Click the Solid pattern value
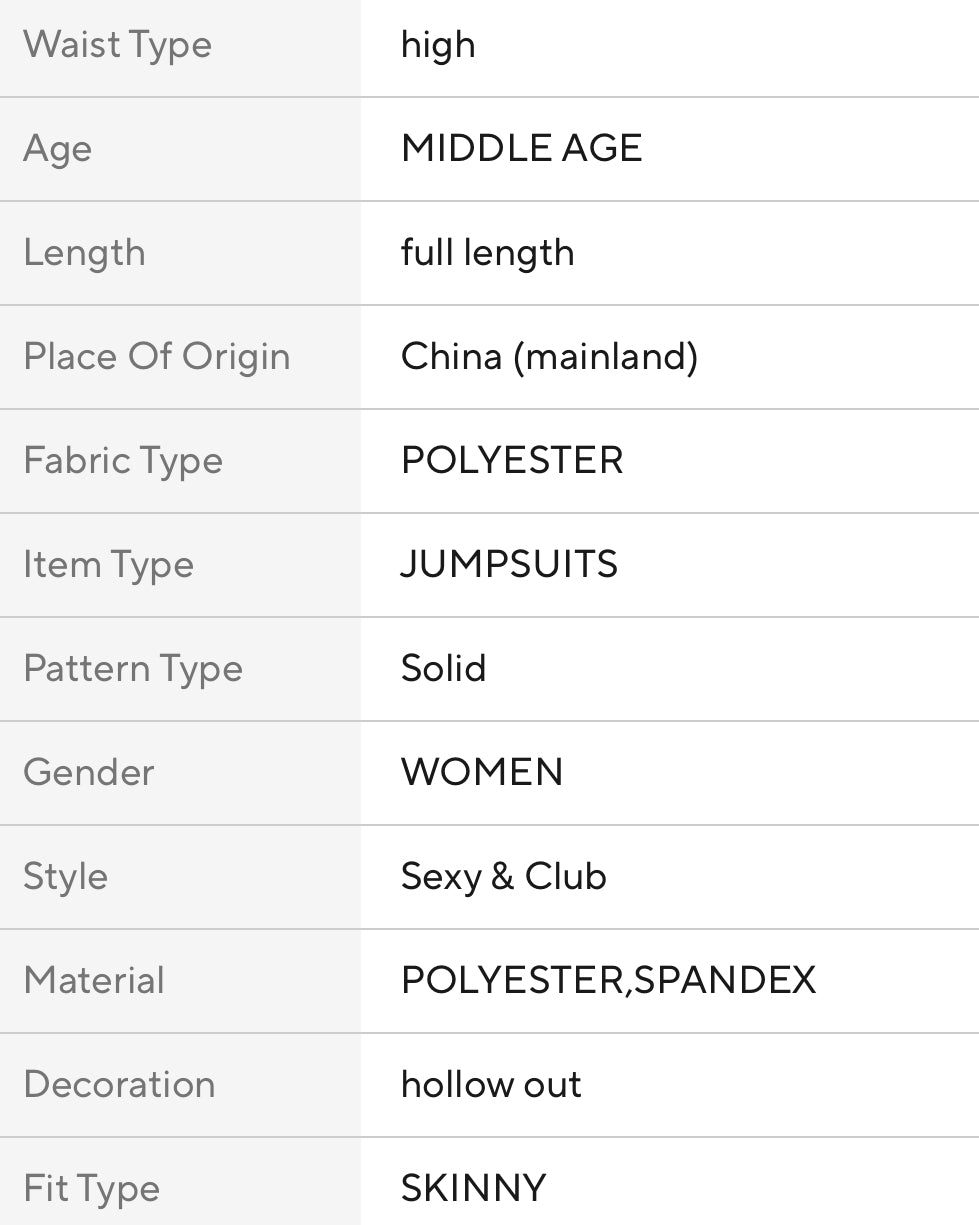The height and width of the screenshot is (1225, 979). tap(443, 669)
